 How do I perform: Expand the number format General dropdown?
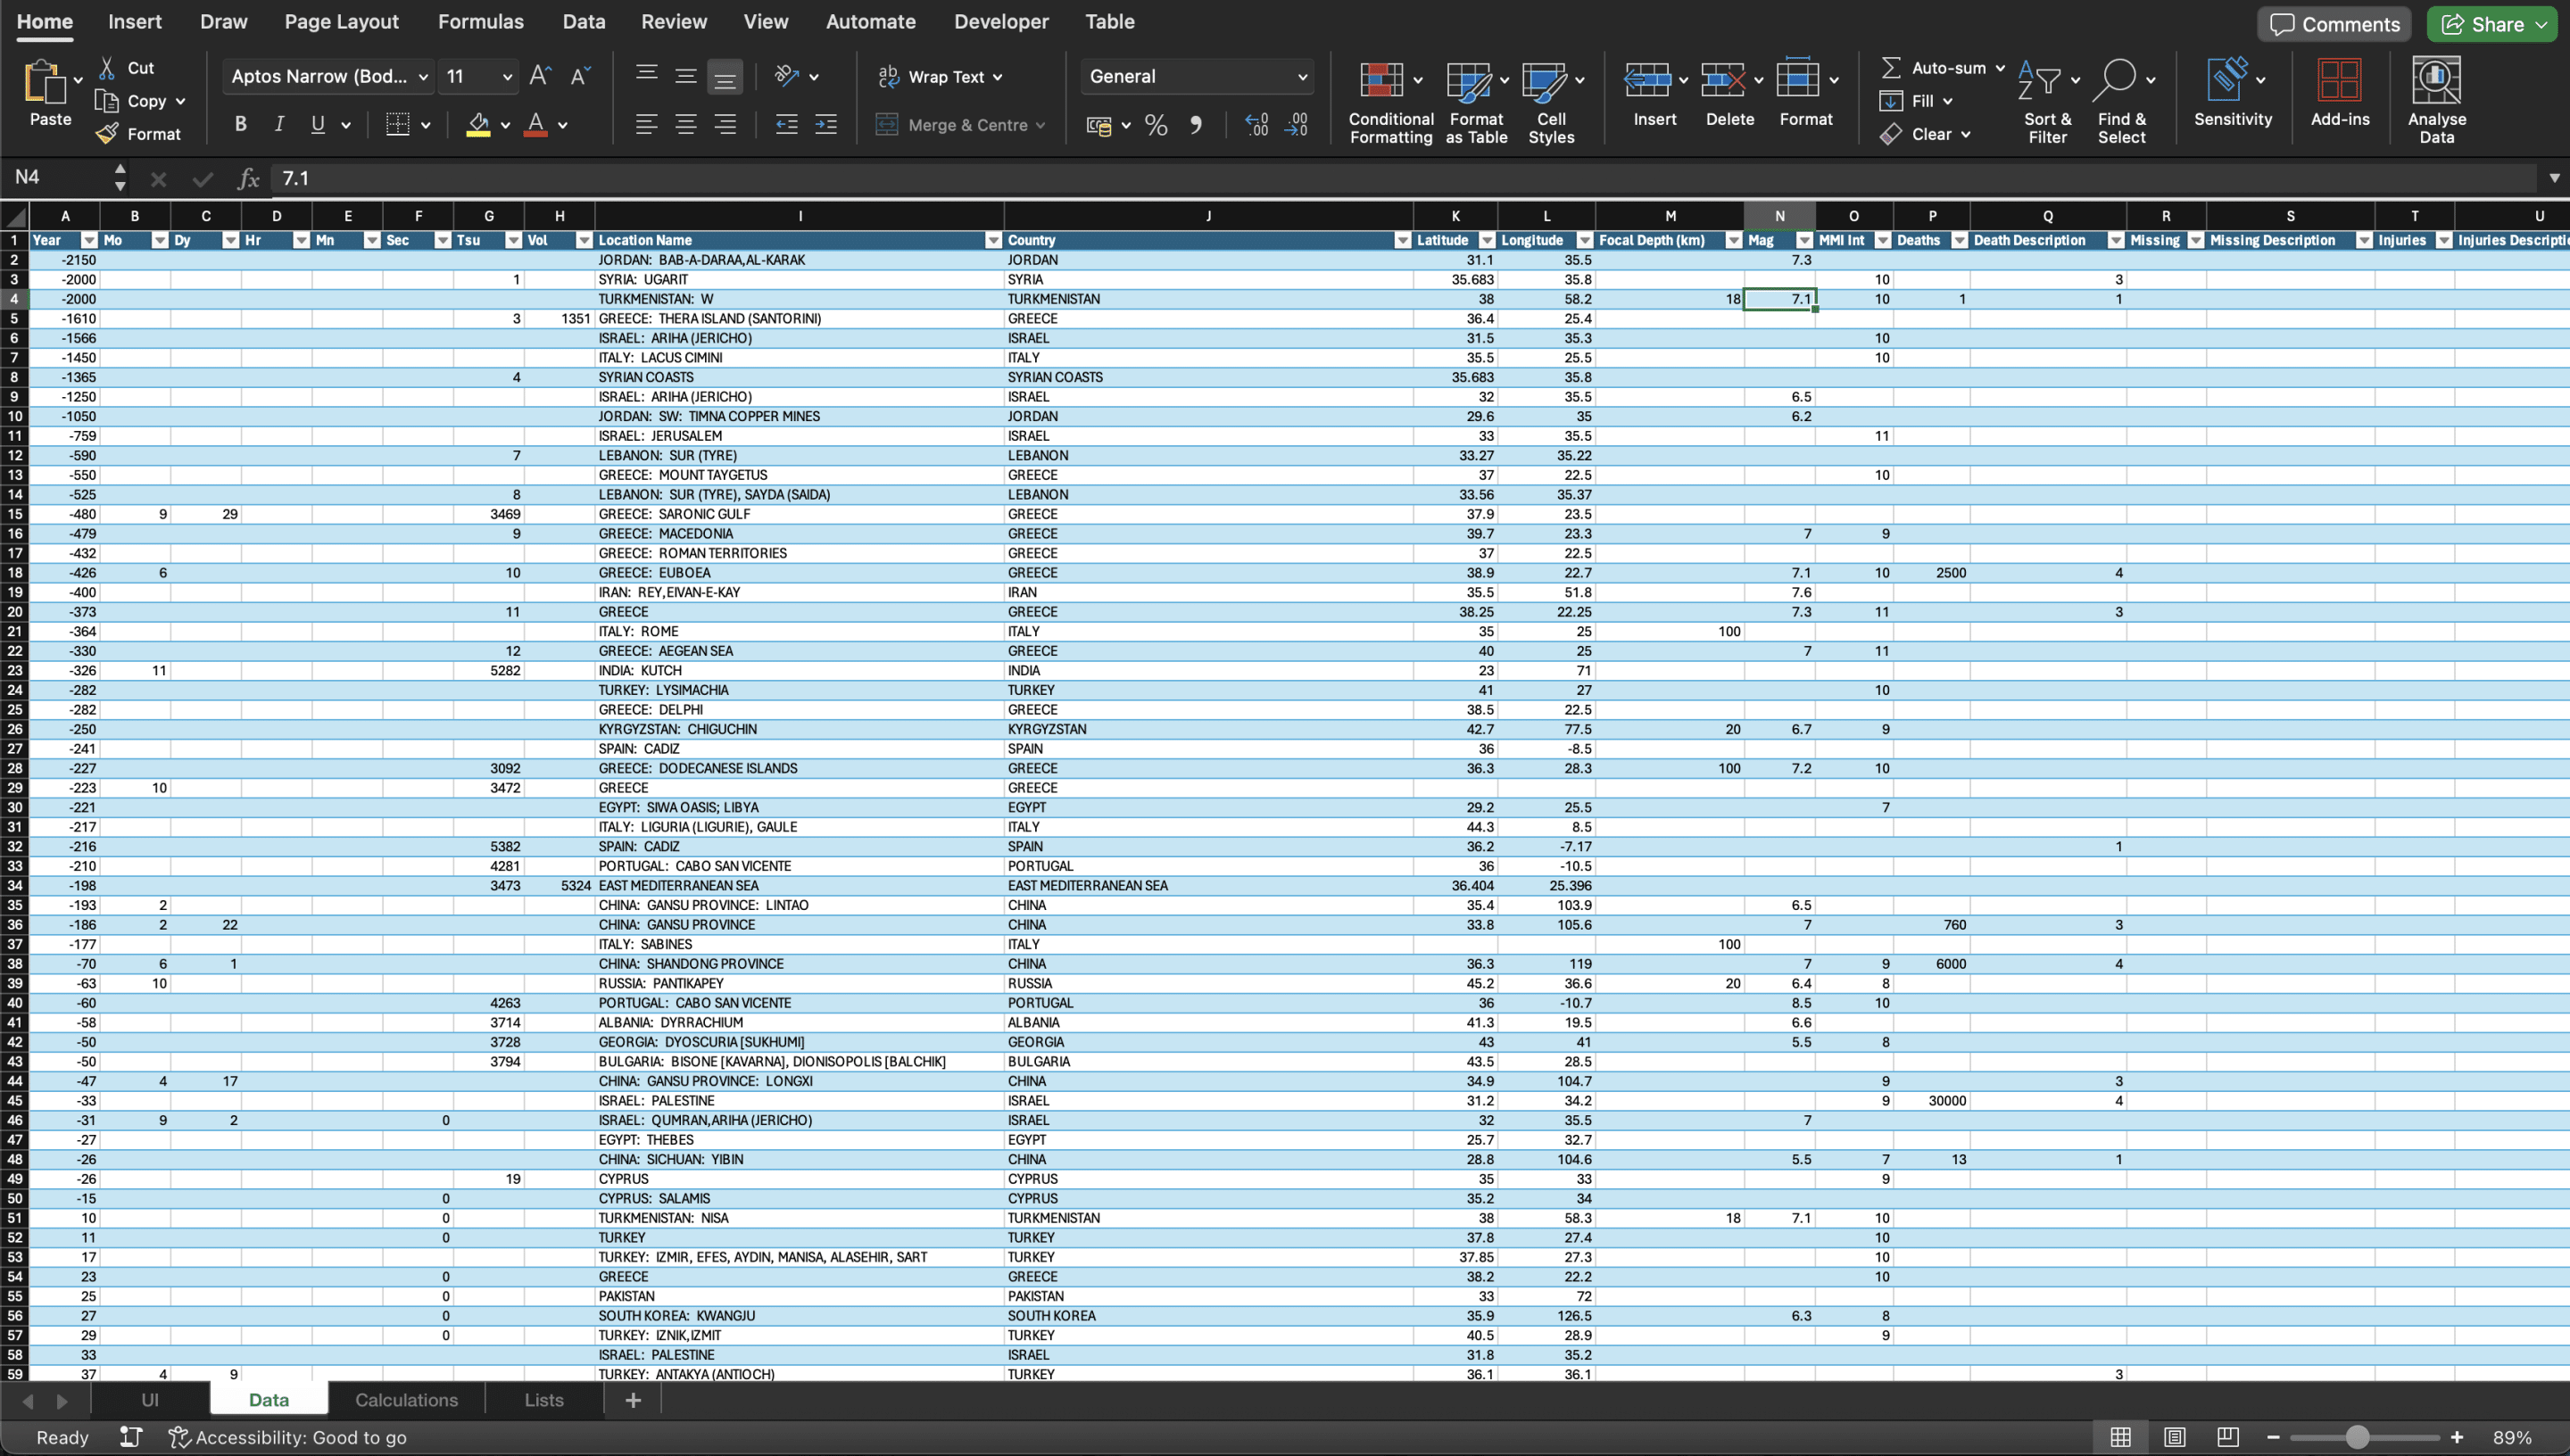tap(1301, 77)
